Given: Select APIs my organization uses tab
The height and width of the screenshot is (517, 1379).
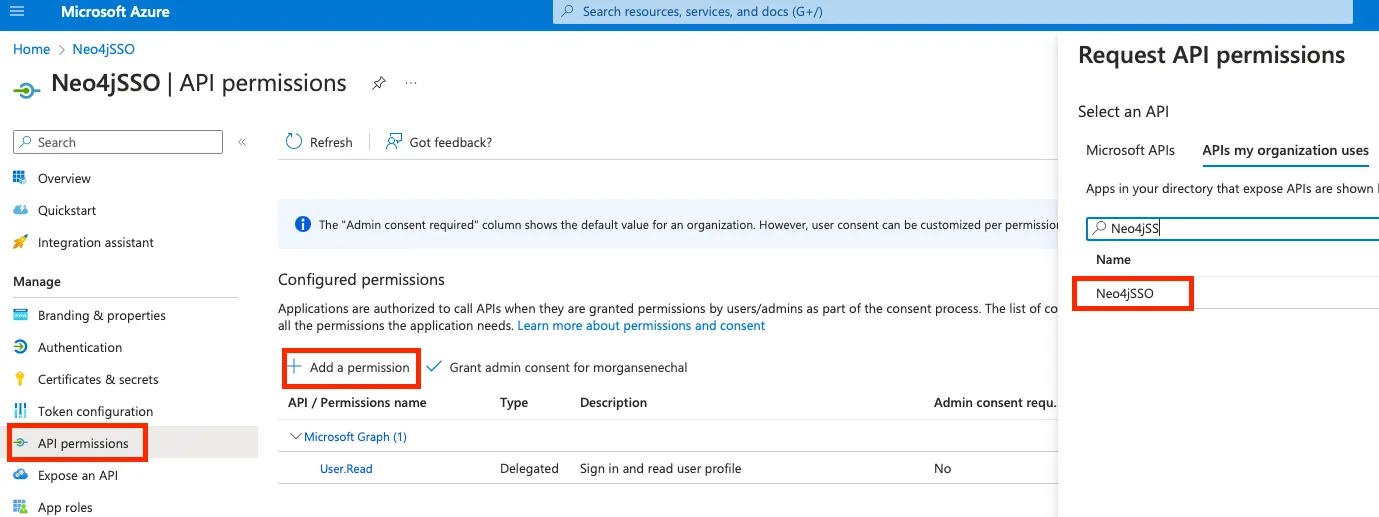Looking at the screenshot, I should (1285, 150).
